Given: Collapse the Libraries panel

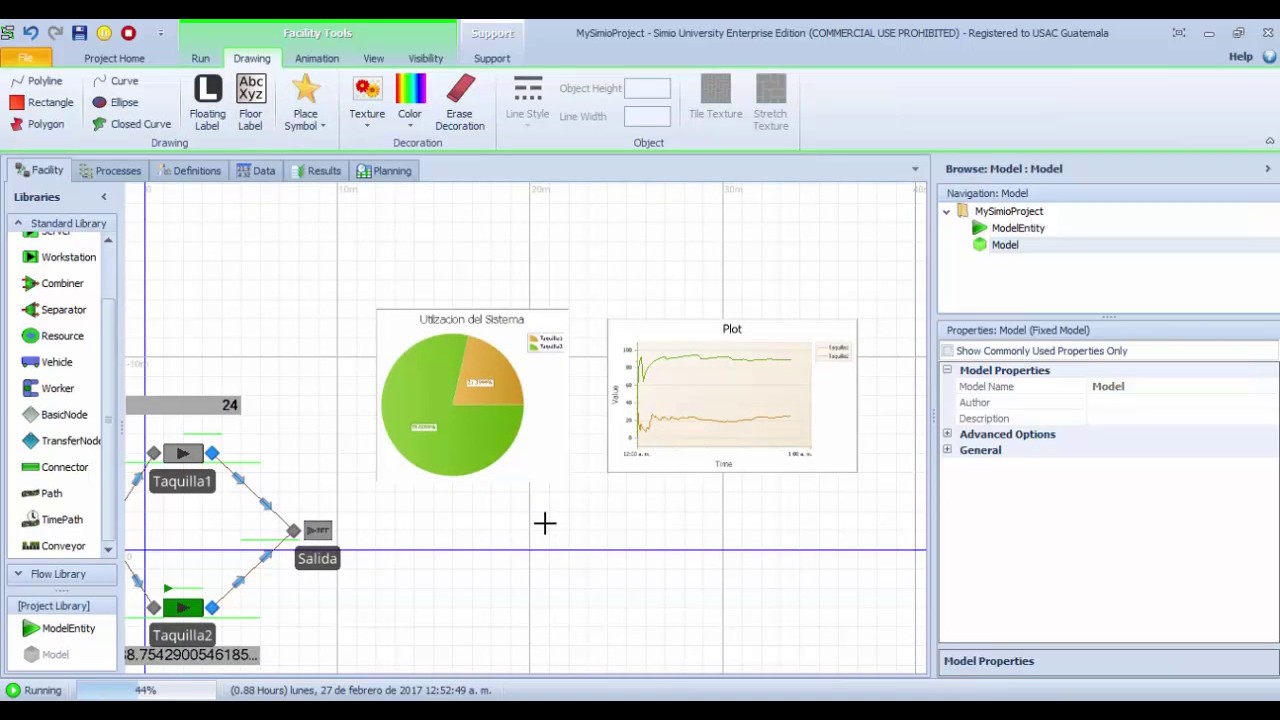Looking at the screenshot, I should click(104, 197).
